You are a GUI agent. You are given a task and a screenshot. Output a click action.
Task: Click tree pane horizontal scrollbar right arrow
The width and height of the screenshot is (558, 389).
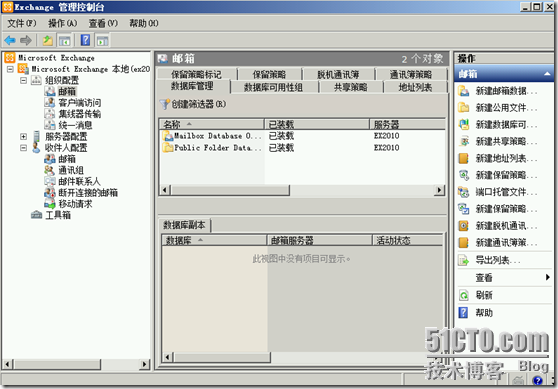(x=144, y=364)
